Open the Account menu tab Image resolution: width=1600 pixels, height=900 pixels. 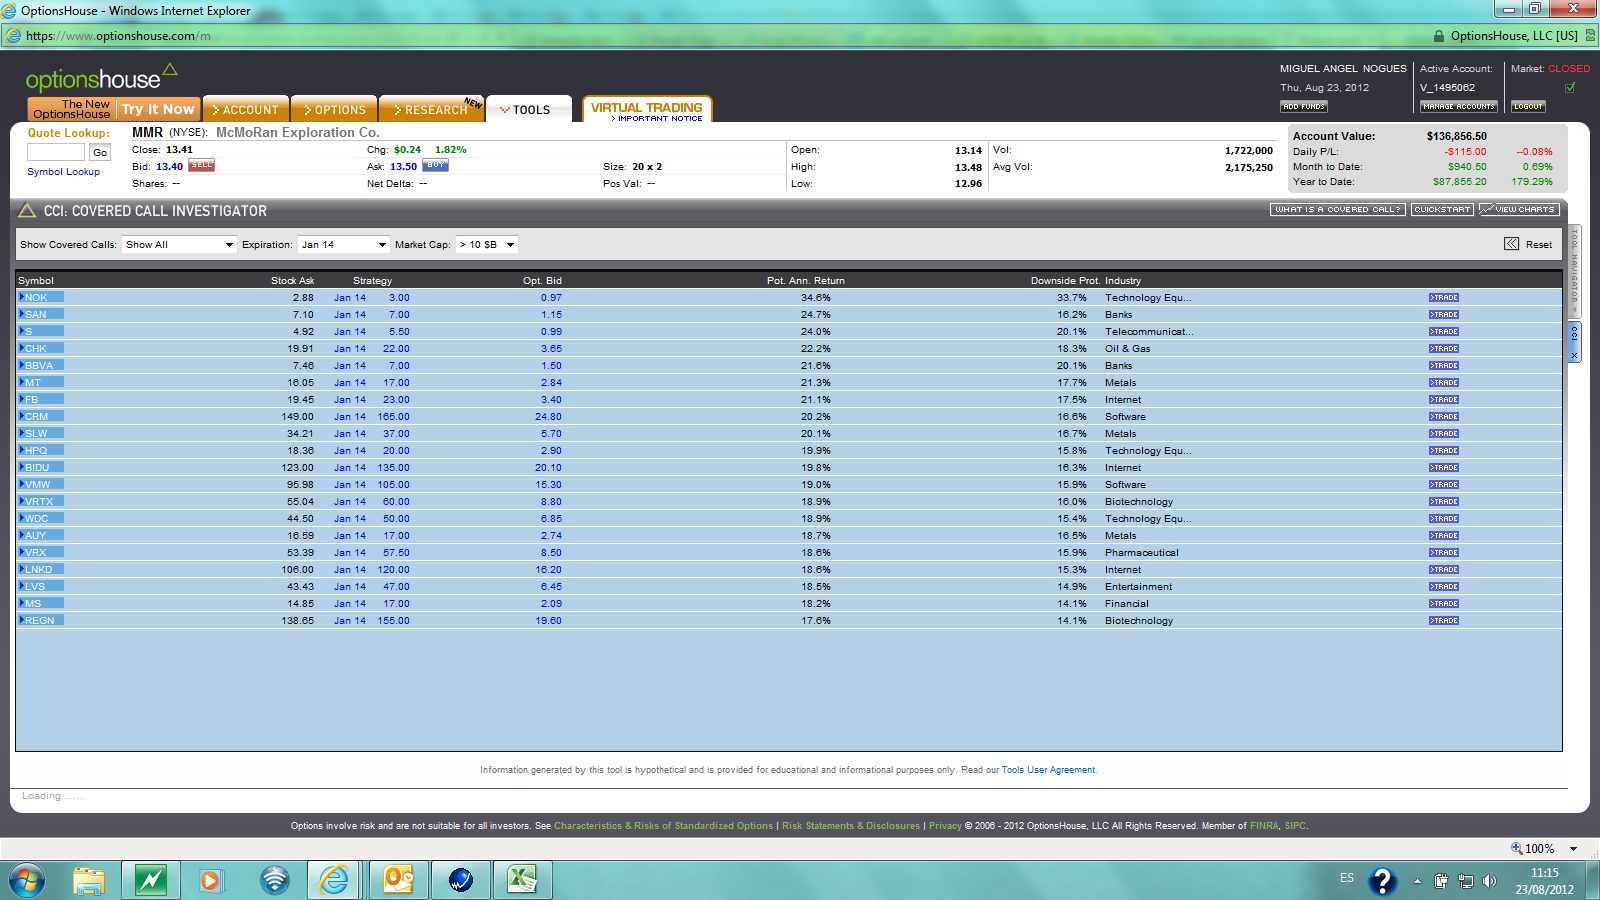pyautogui.click(x=246, y=109)
